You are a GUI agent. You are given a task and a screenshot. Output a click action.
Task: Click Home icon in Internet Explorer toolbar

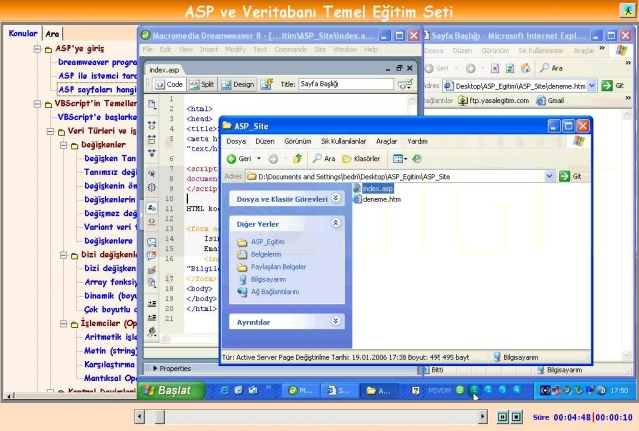(526, 68)
